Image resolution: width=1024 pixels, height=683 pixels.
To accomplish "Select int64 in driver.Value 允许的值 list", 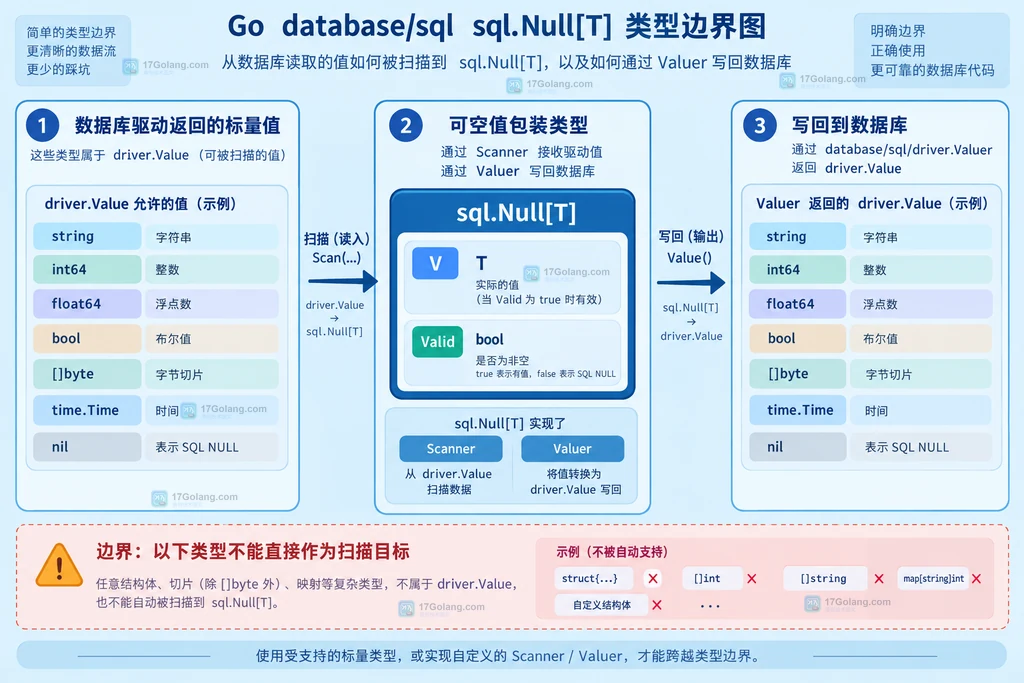I will (88, 270).
